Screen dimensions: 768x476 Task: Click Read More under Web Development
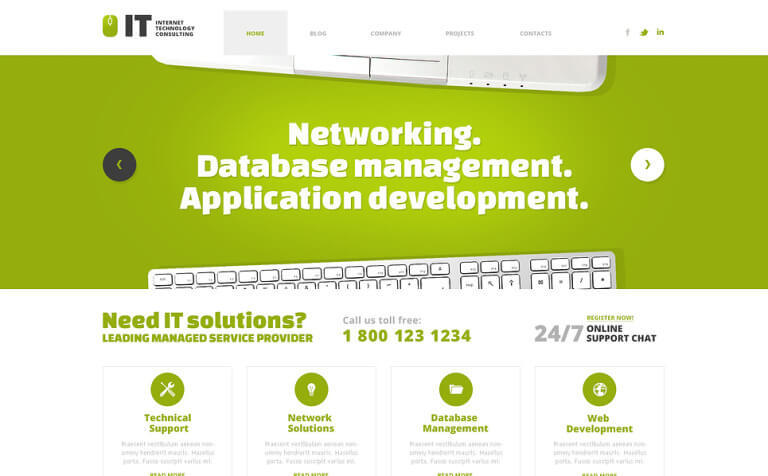599,474
